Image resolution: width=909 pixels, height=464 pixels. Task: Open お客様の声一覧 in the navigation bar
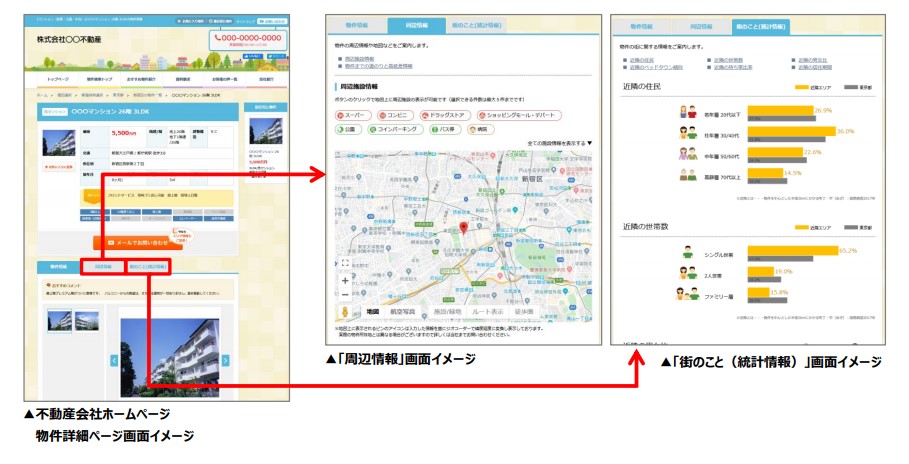tap(224, 79)
